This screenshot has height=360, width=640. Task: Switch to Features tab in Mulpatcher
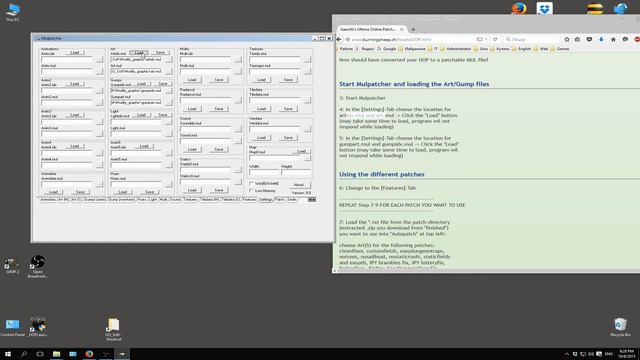pyautogui.click(x=249, y=200)
